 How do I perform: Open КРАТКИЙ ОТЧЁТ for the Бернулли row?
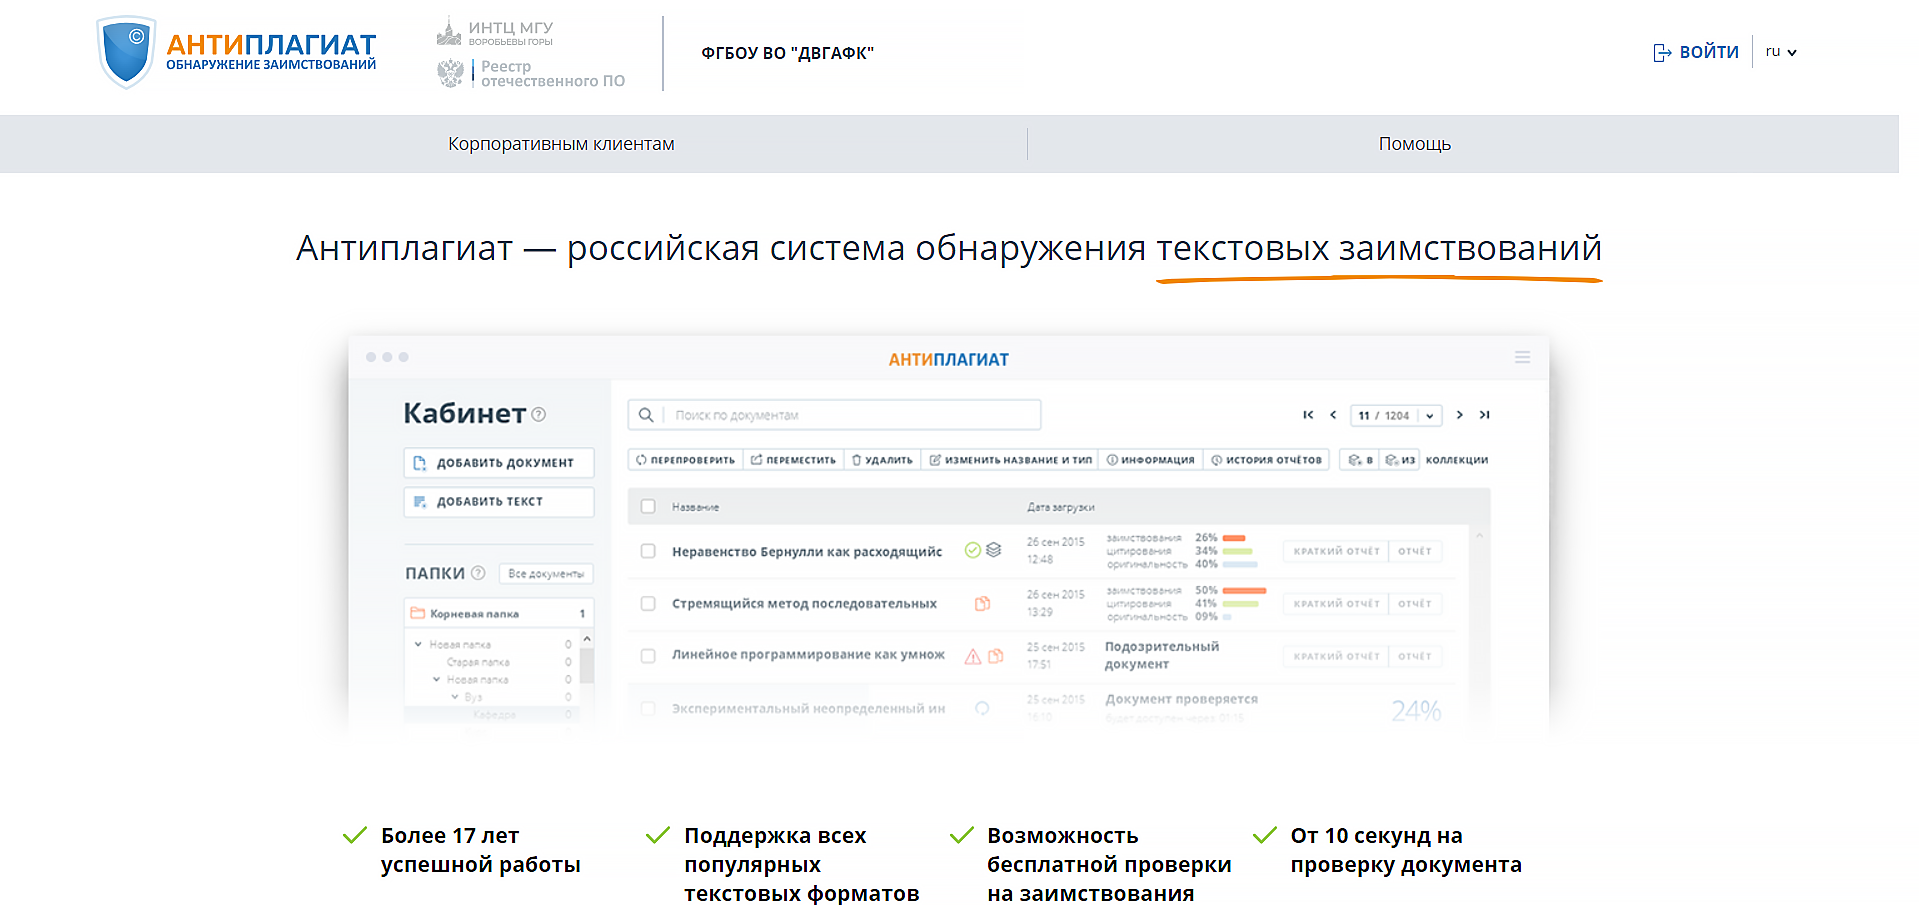(1336, 551)
